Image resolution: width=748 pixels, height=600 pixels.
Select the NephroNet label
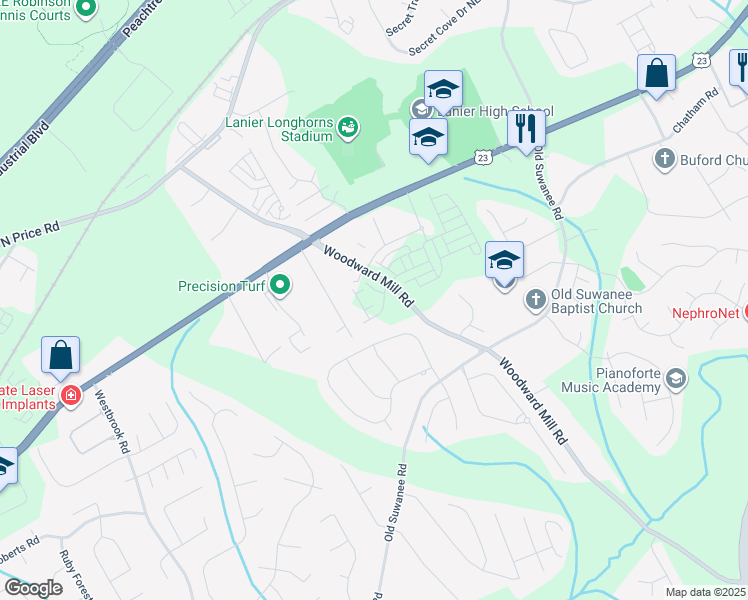coord(706,313)
